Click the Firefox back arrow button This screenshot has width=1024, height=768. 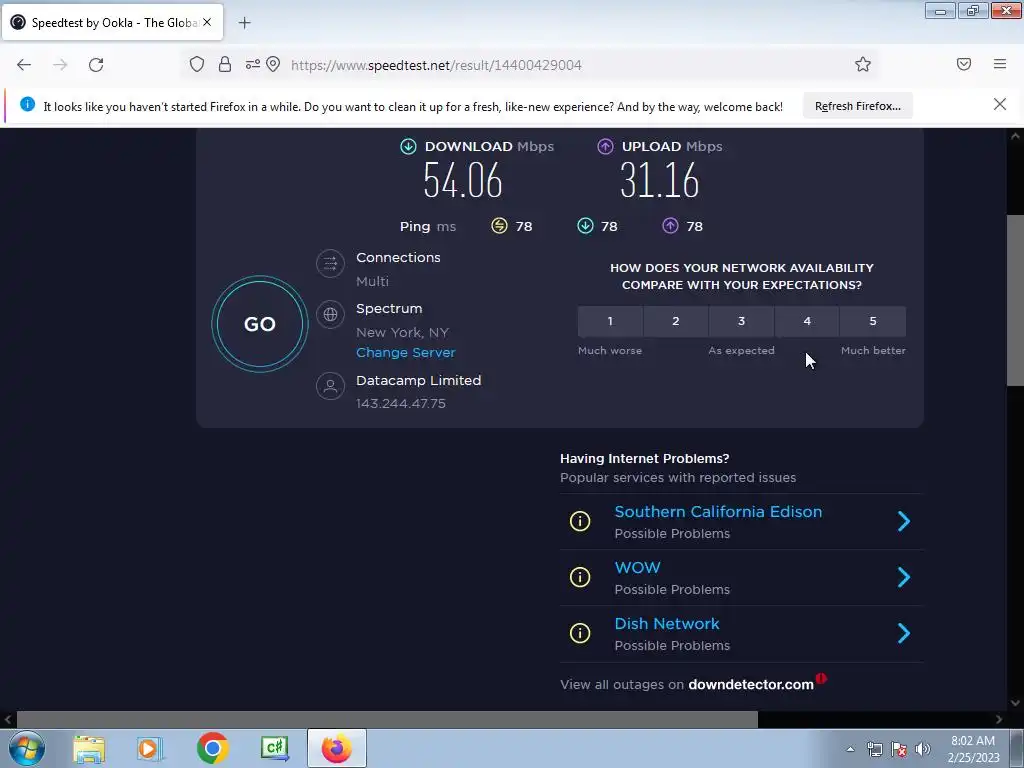(x=24, y=65)
